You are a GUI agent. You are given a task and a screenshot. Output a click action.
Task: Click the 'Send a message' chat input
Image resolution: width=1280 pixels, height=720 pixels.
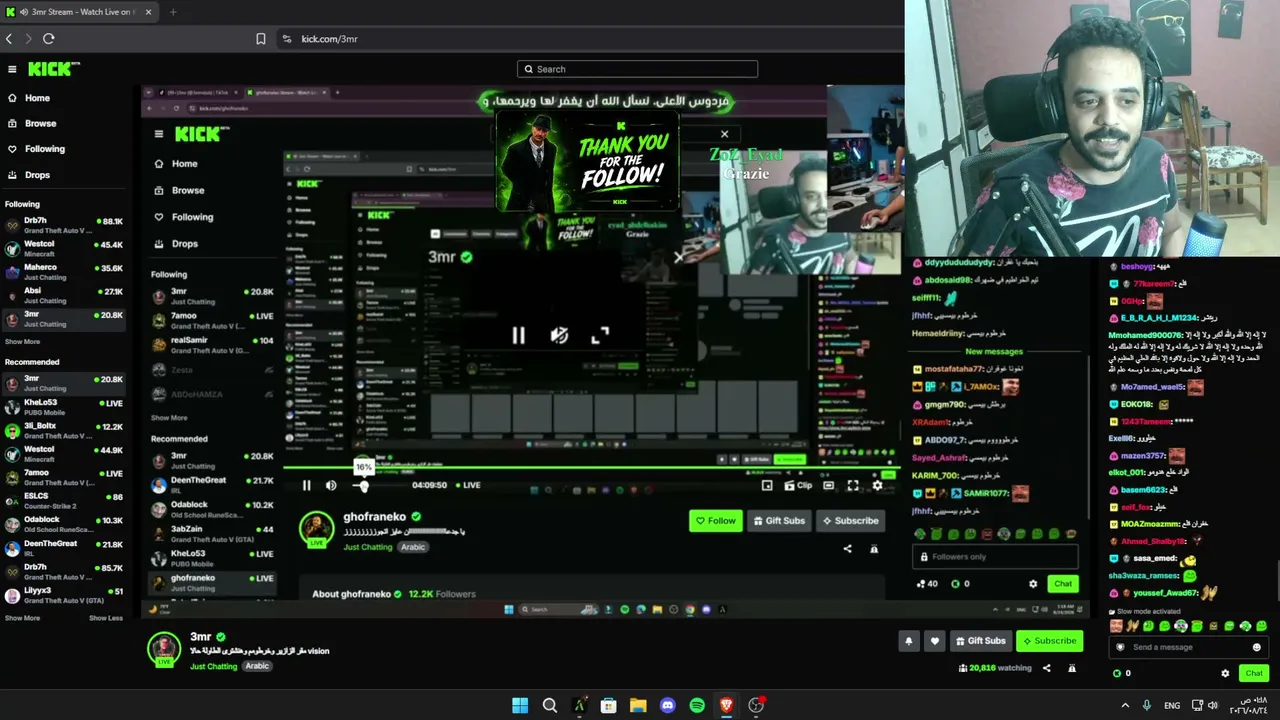(x=1189, y=647)
